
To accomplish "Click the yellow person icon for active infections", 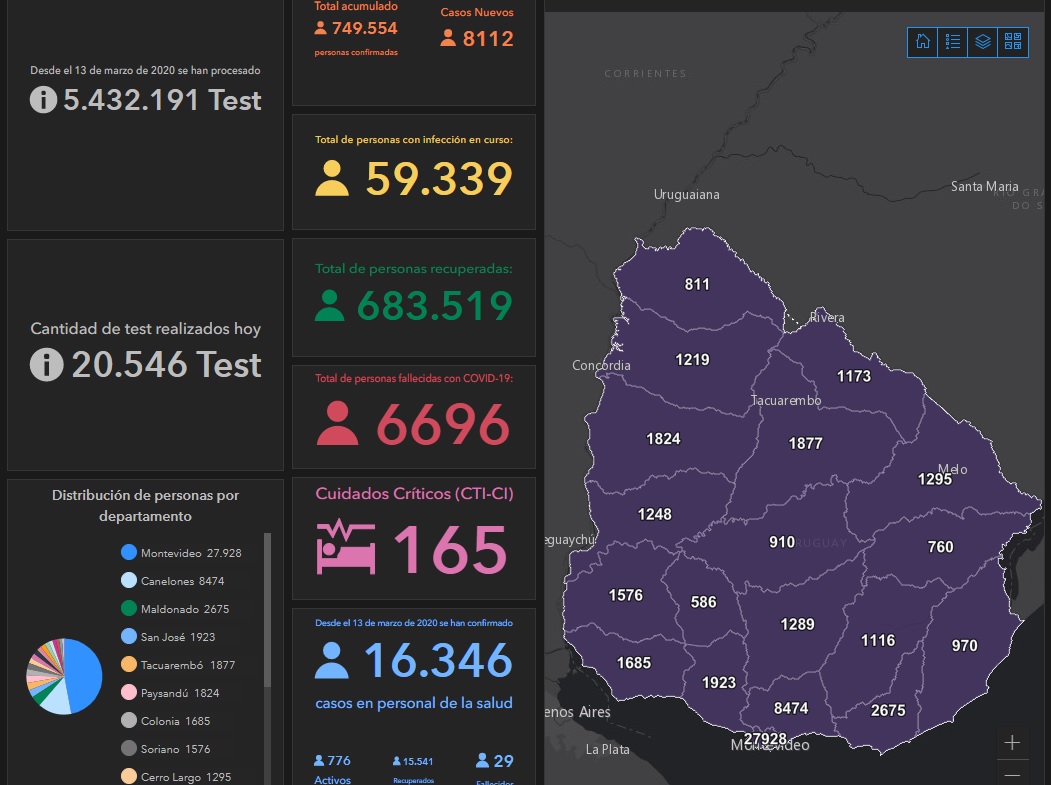I will click(x=332, y=179).
